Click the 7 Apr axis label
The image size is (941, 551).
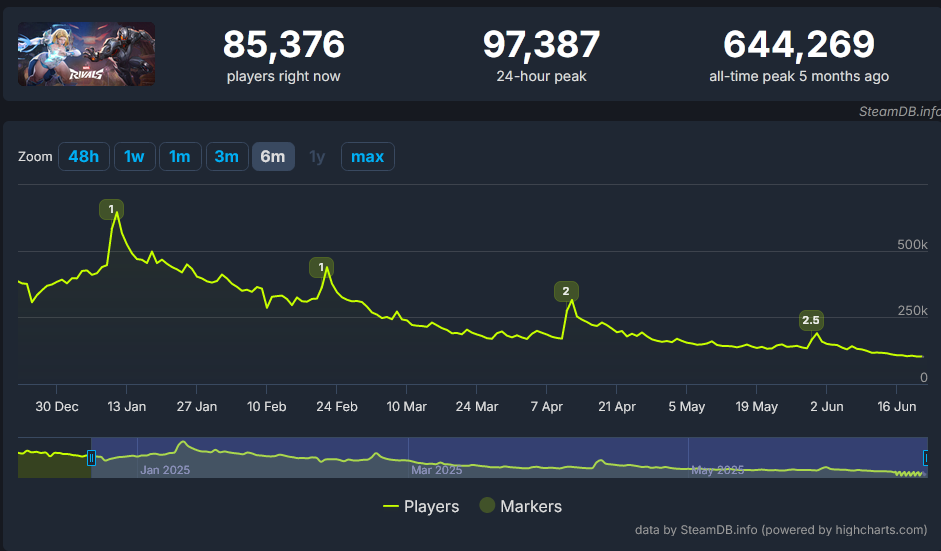point(547,406)
